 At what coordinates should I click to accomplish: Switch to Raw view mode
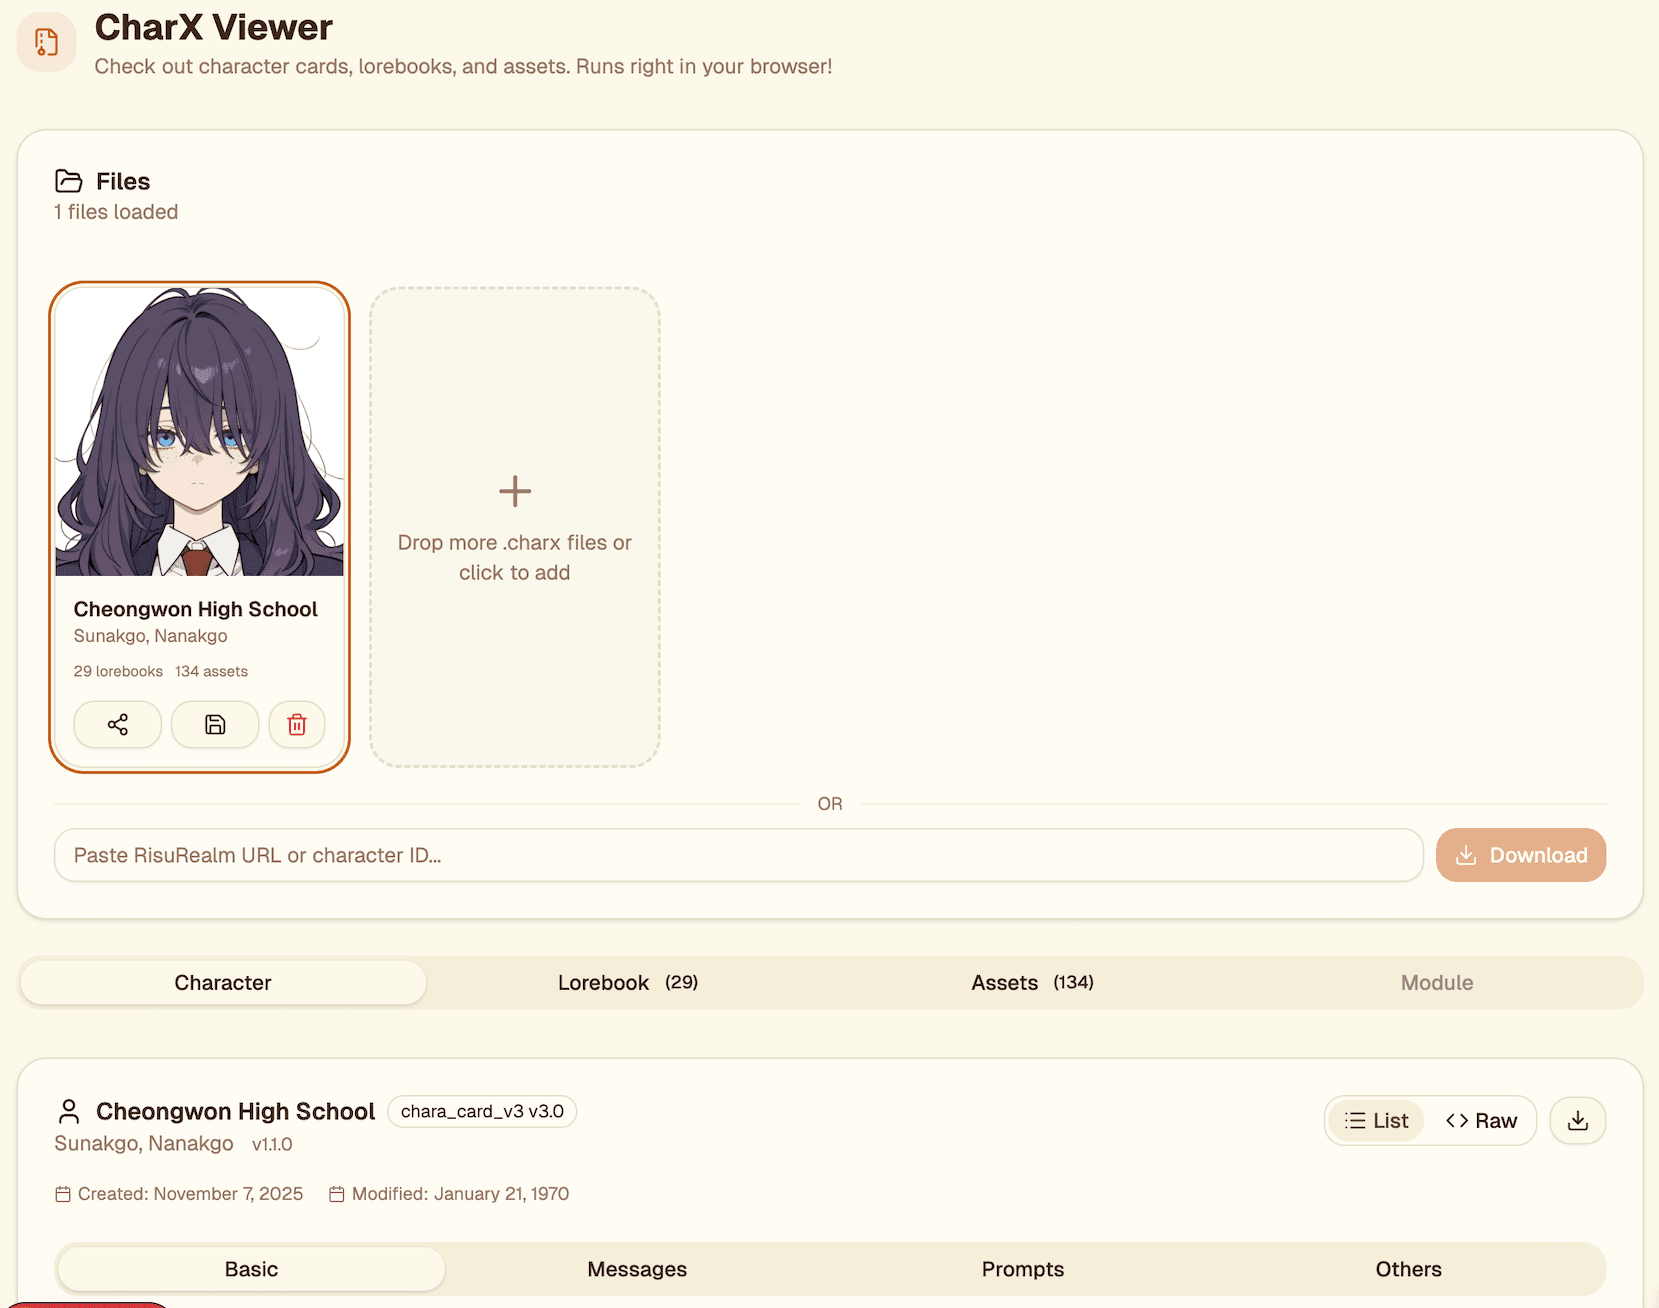(1482, 1120)
